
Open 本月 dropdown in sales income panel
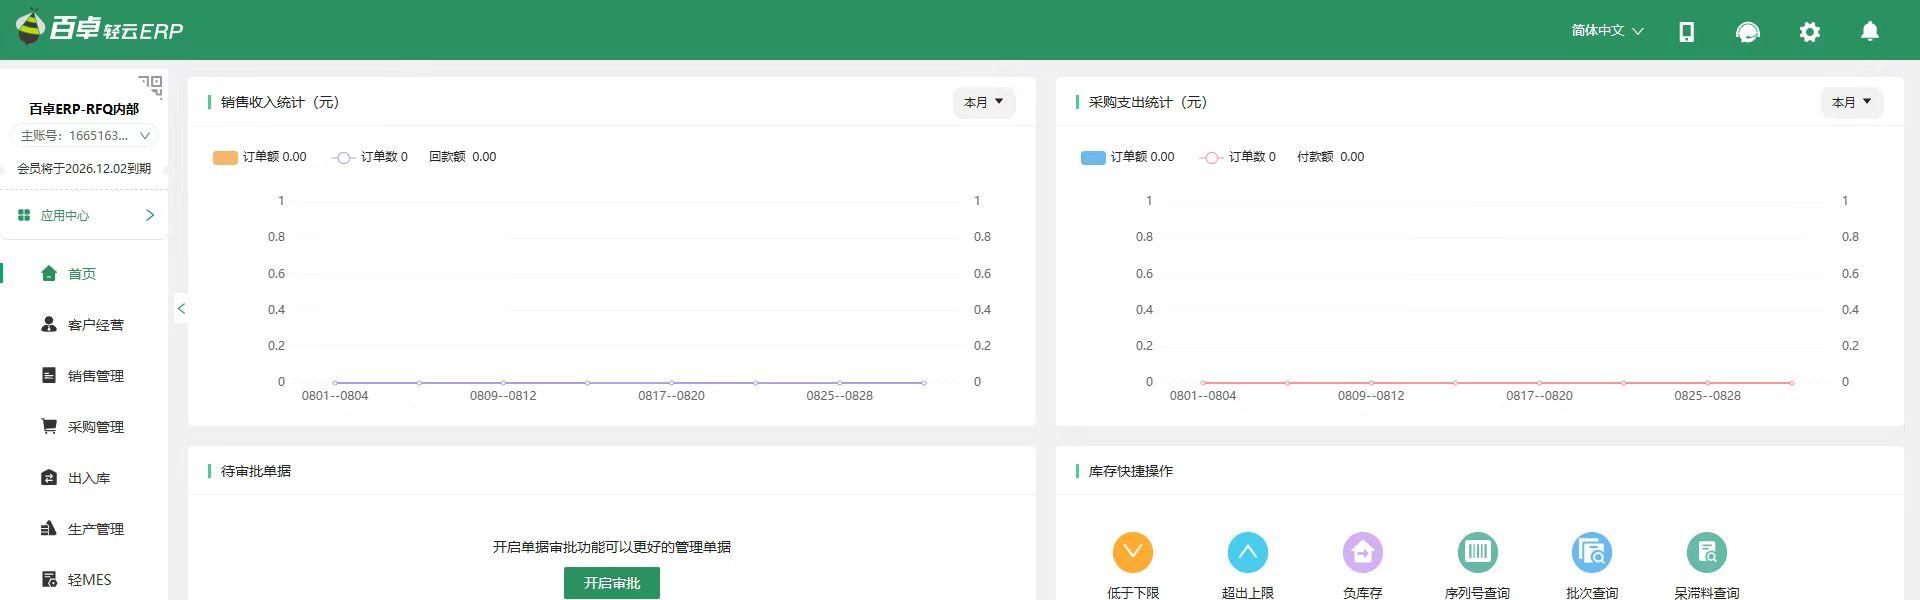tap(983, 102)
